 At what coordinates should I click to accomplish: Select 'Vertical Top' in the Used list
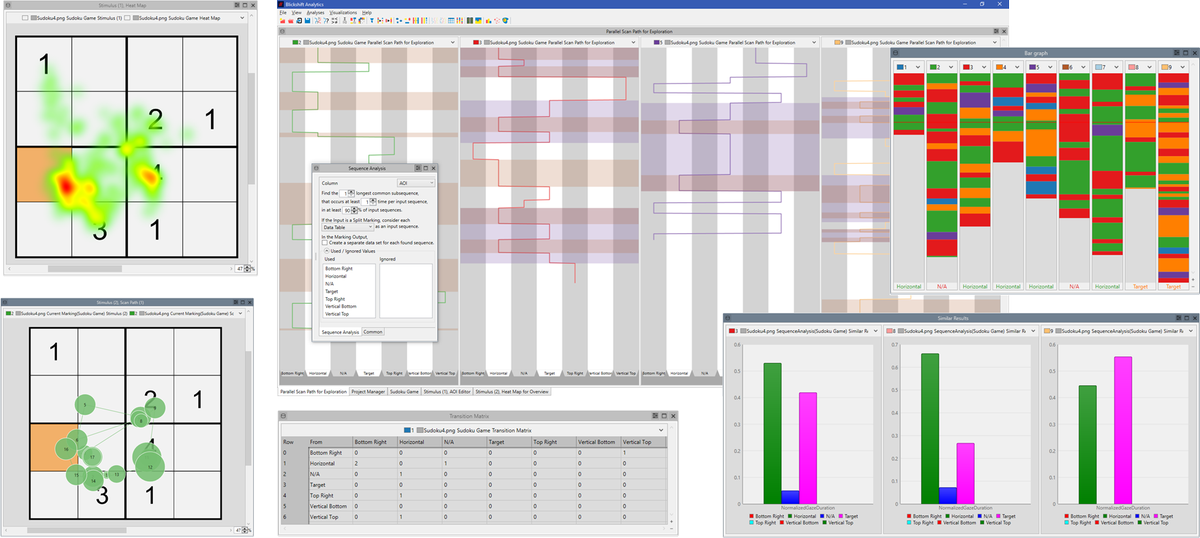point(337,313)
